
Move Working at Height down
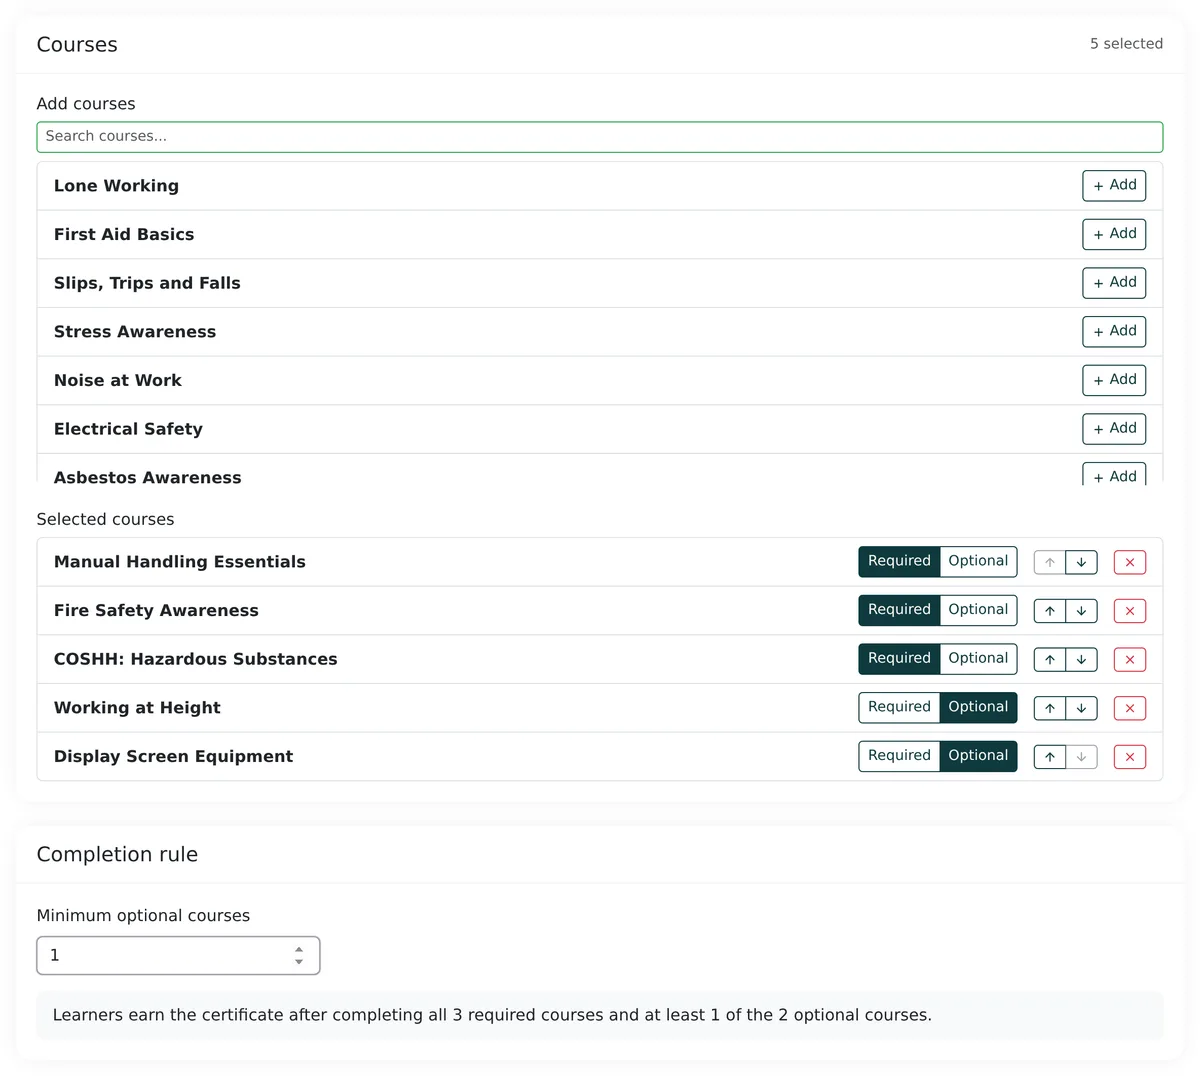[x=1081, y=708]
